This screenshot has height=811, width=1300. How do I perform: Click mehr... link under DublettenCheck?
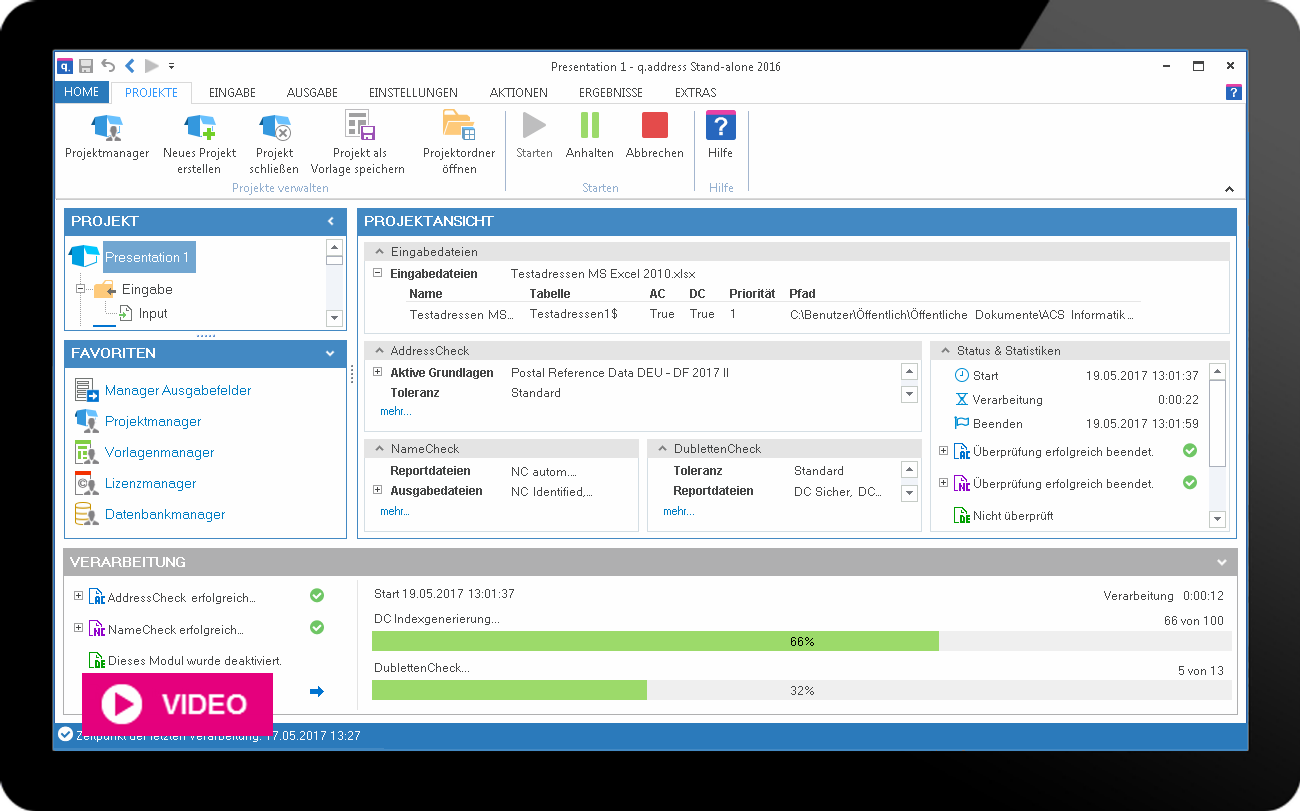coord(678,511)
